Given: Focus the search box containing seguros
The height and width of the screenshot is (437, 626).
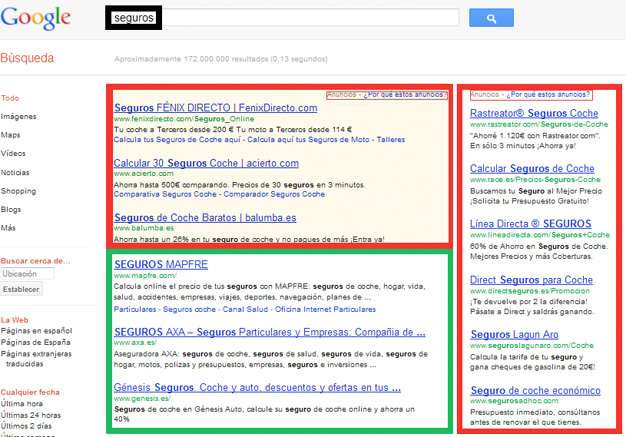Looking at the screenshot, I should (282, 18).
